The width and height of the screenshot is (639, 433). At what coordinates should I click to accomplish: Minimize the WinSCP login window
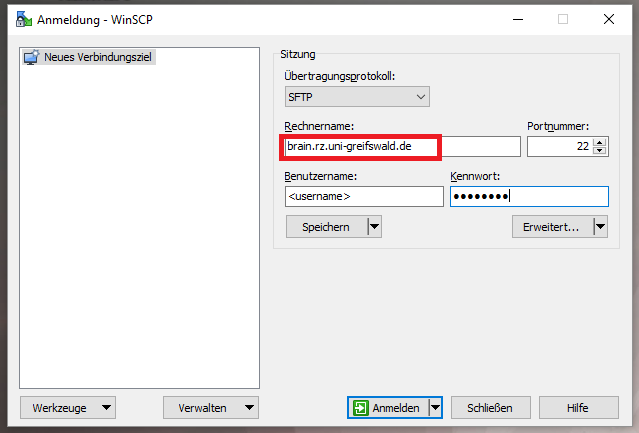[516, 18]
